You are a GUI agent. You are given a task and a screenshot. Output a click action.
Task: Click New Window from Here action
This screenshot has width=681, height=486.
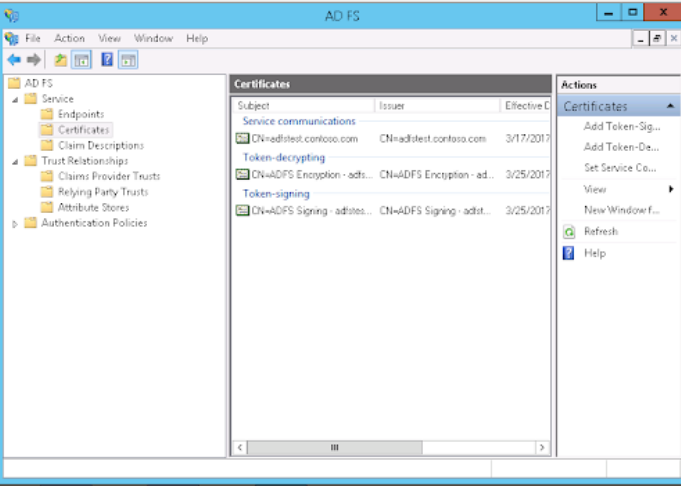pos(621,210)
